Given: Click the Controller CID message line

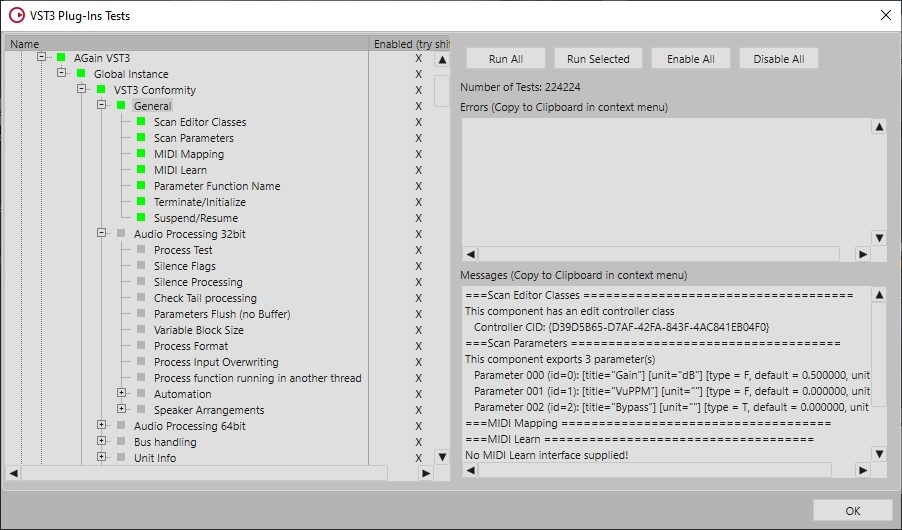Looking at the screenshot, I should coord(621,327).
